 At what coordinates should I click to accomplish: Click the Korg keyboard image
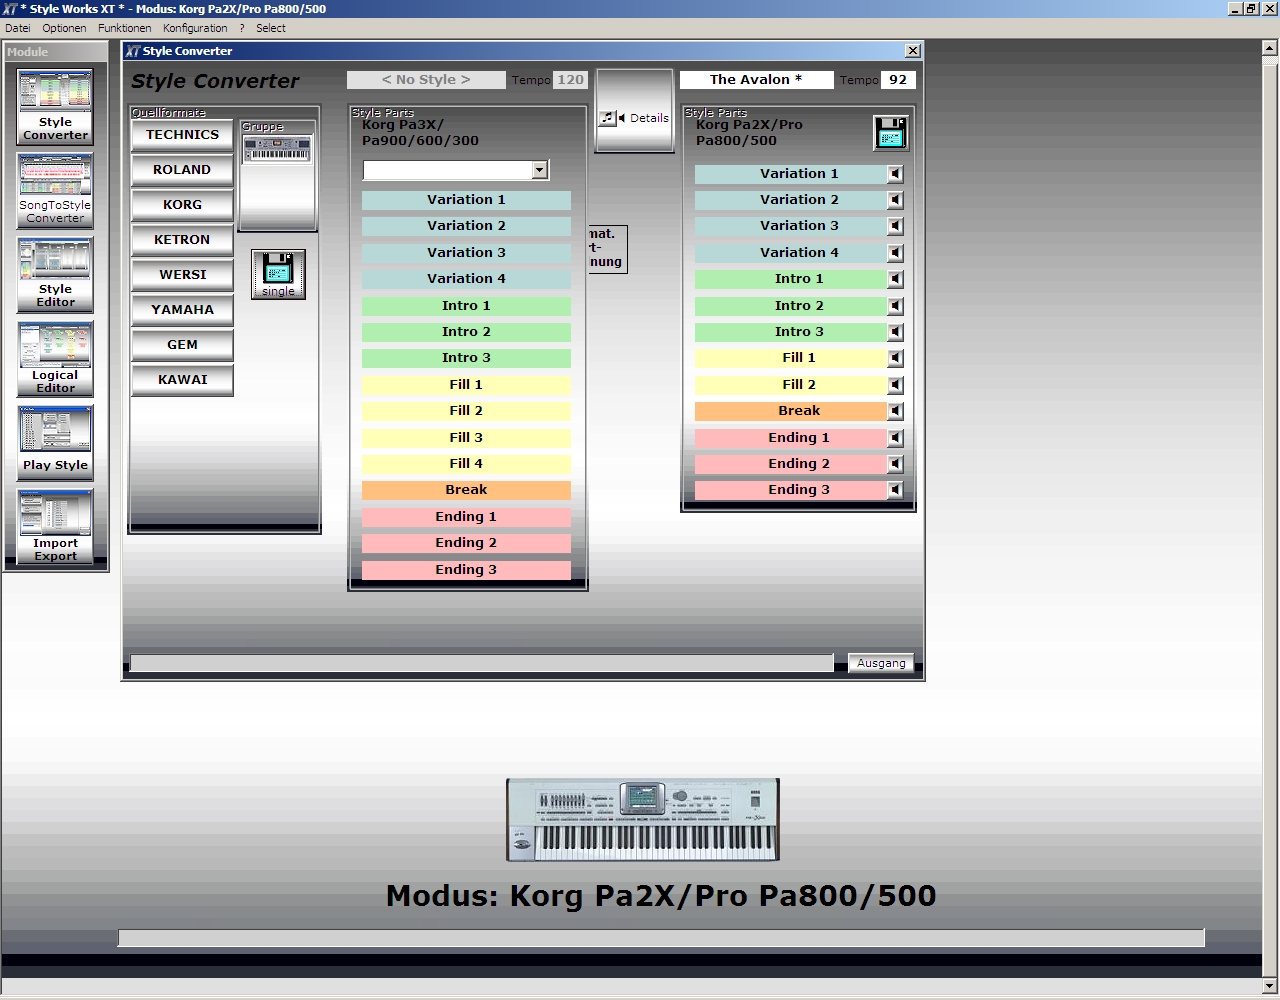click(x=643, y=820)
